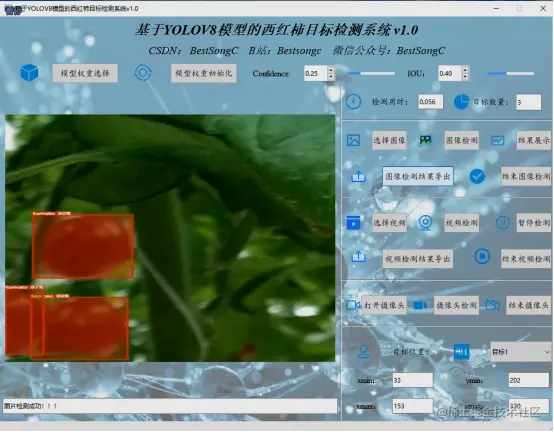The image size is (554, 432).
Task: Click the blue cube model icon
Action: coord(29,72)
